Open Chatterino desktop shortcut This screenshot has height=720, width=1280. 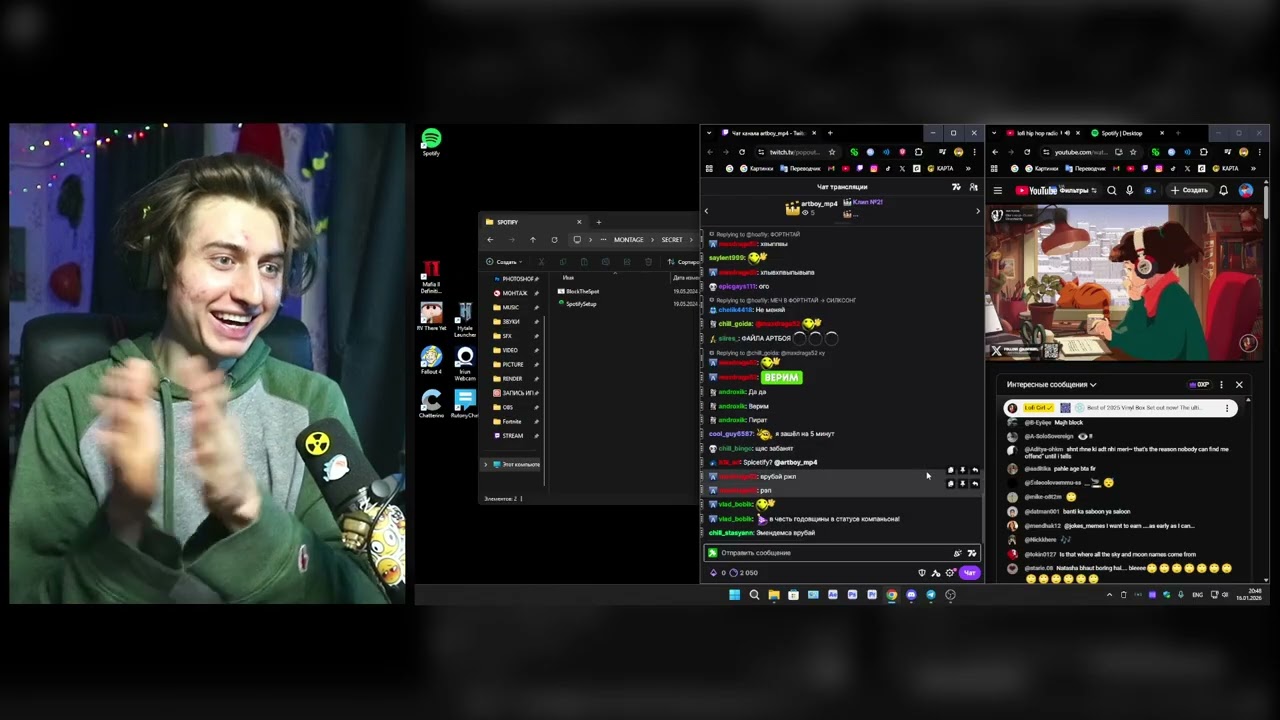point(431,404)
